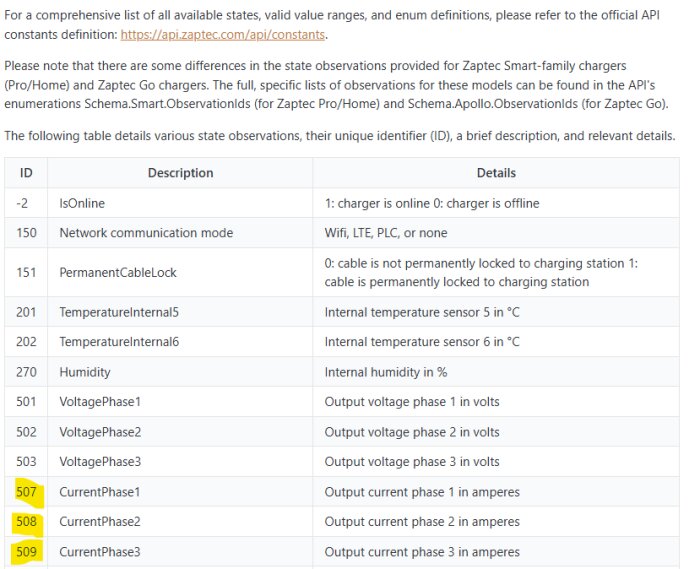Viewport: 700px width, 569px height.
Task: Select the CurrentPhase1 description cell
Action: [x=180, y=492]
